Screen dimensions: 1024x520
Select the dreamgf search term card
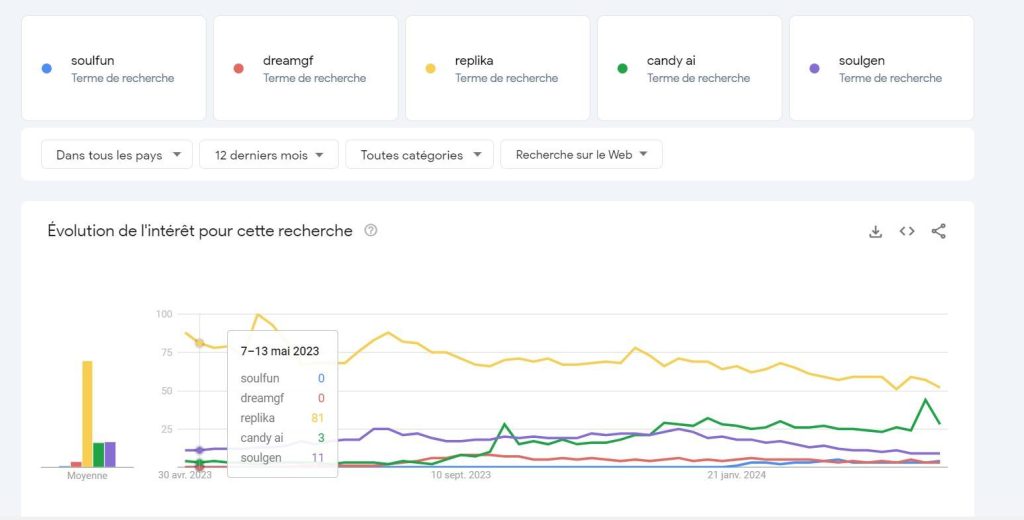(x=306, y=68)
